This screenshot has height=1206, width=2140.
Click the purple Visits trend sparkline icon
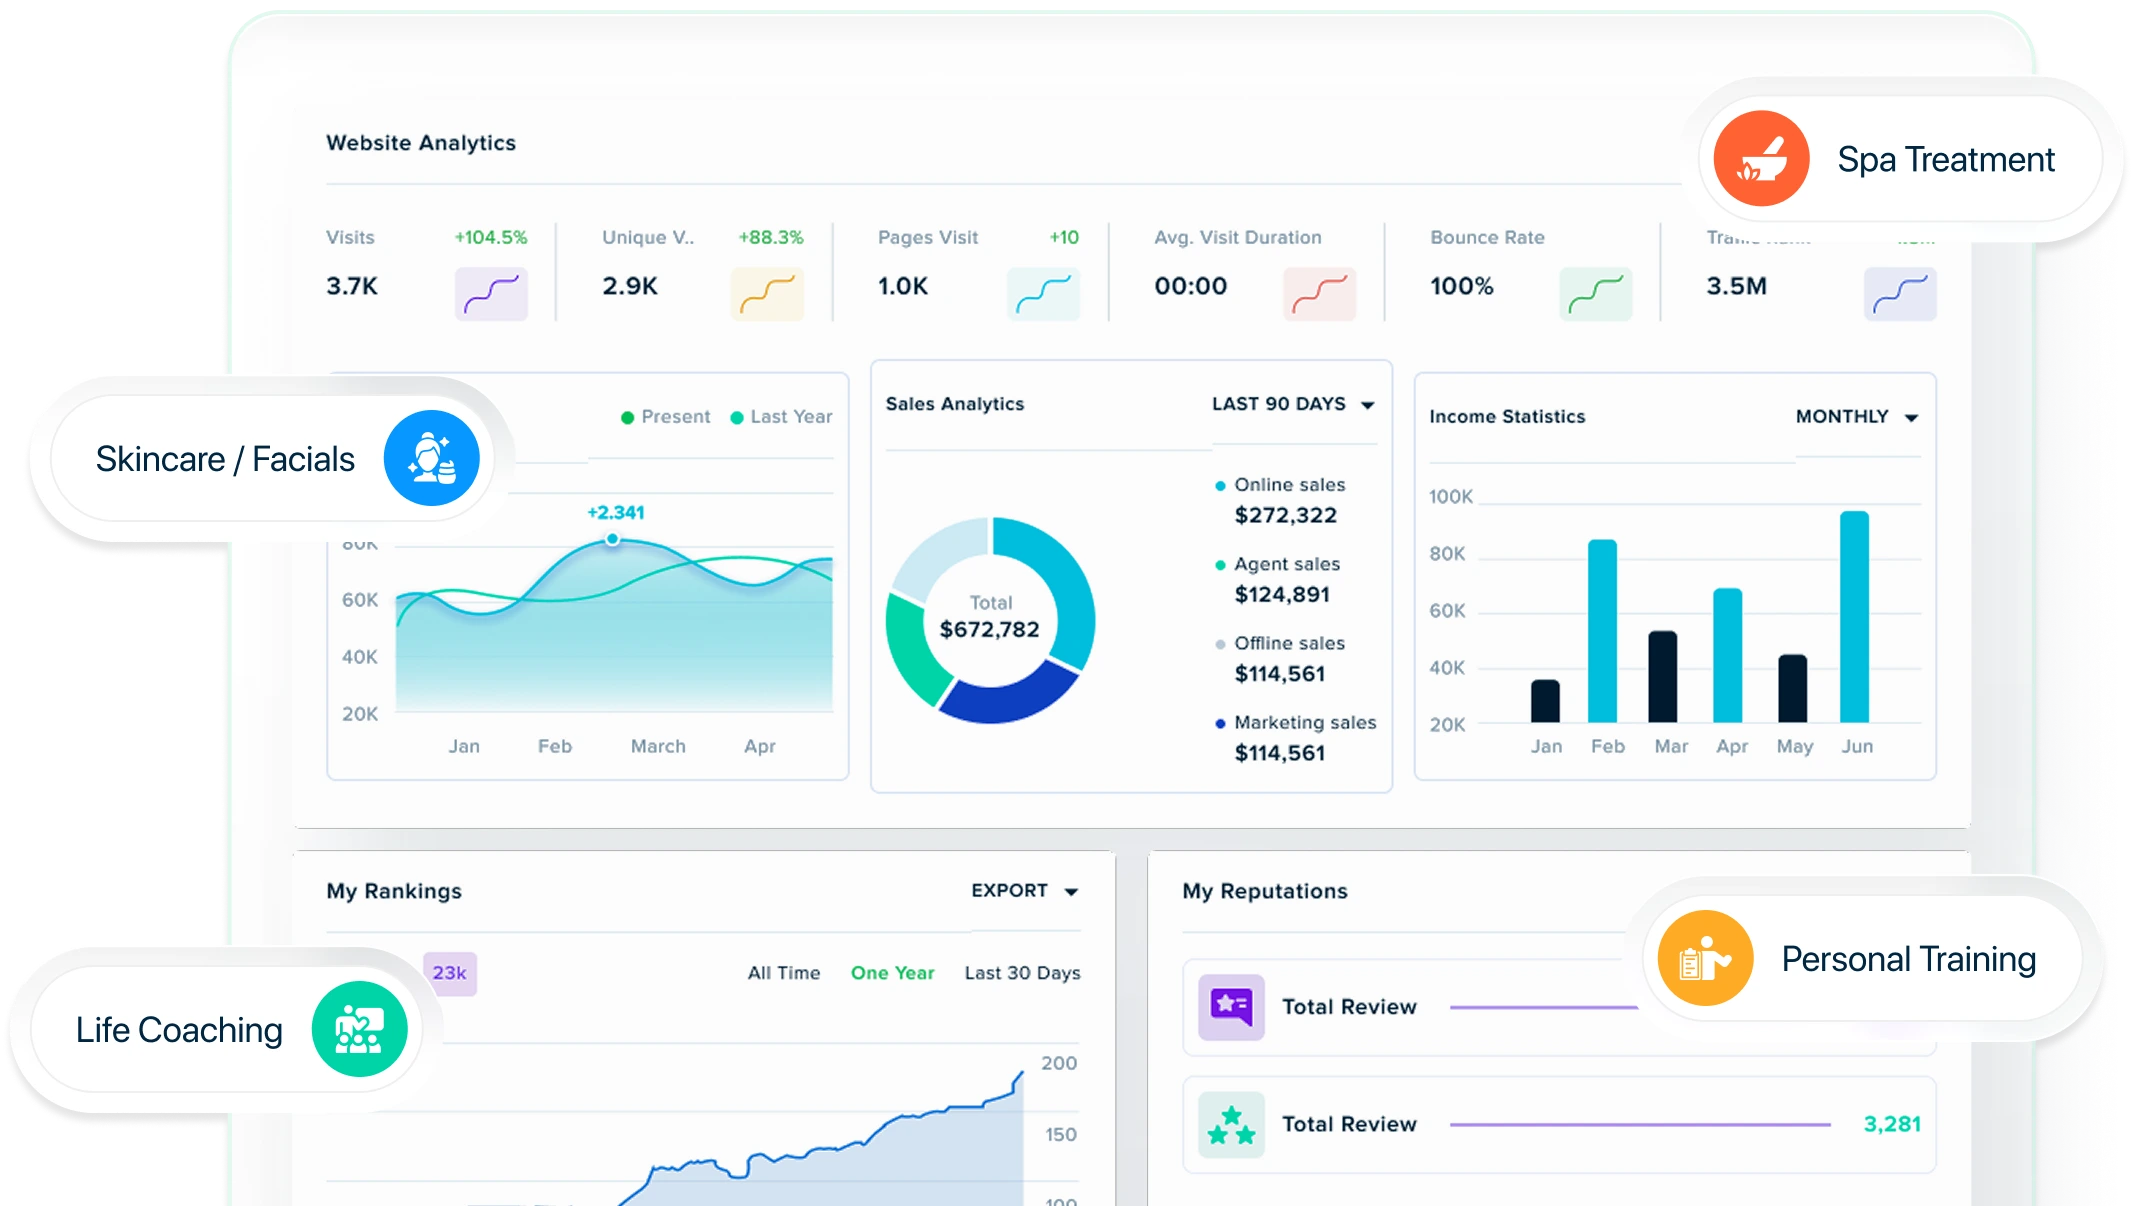click(x=491, y=293)
